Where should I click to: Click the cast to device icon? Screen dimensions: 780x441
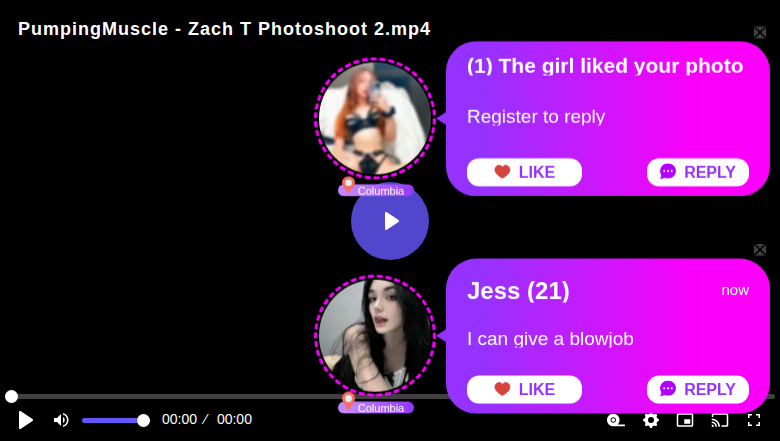pos(720,420)
